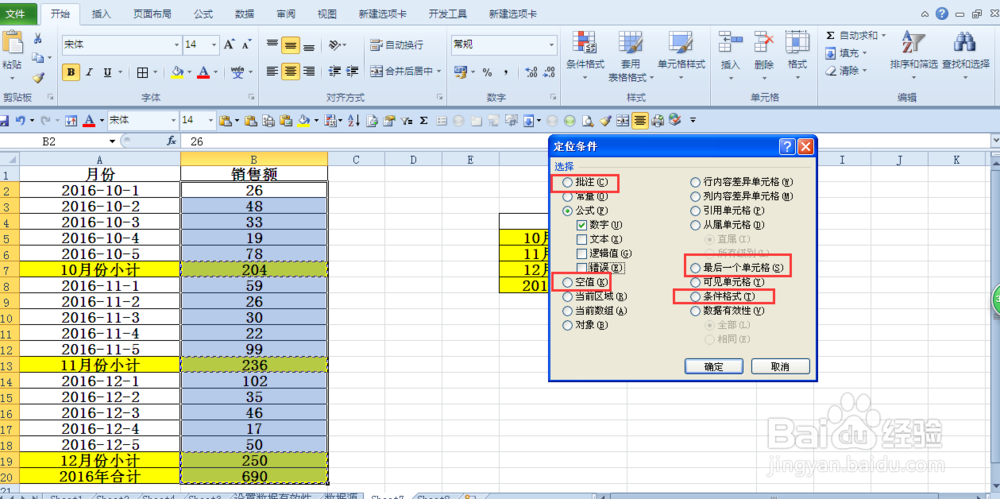Click the 填充 fill button

(846, 54)
